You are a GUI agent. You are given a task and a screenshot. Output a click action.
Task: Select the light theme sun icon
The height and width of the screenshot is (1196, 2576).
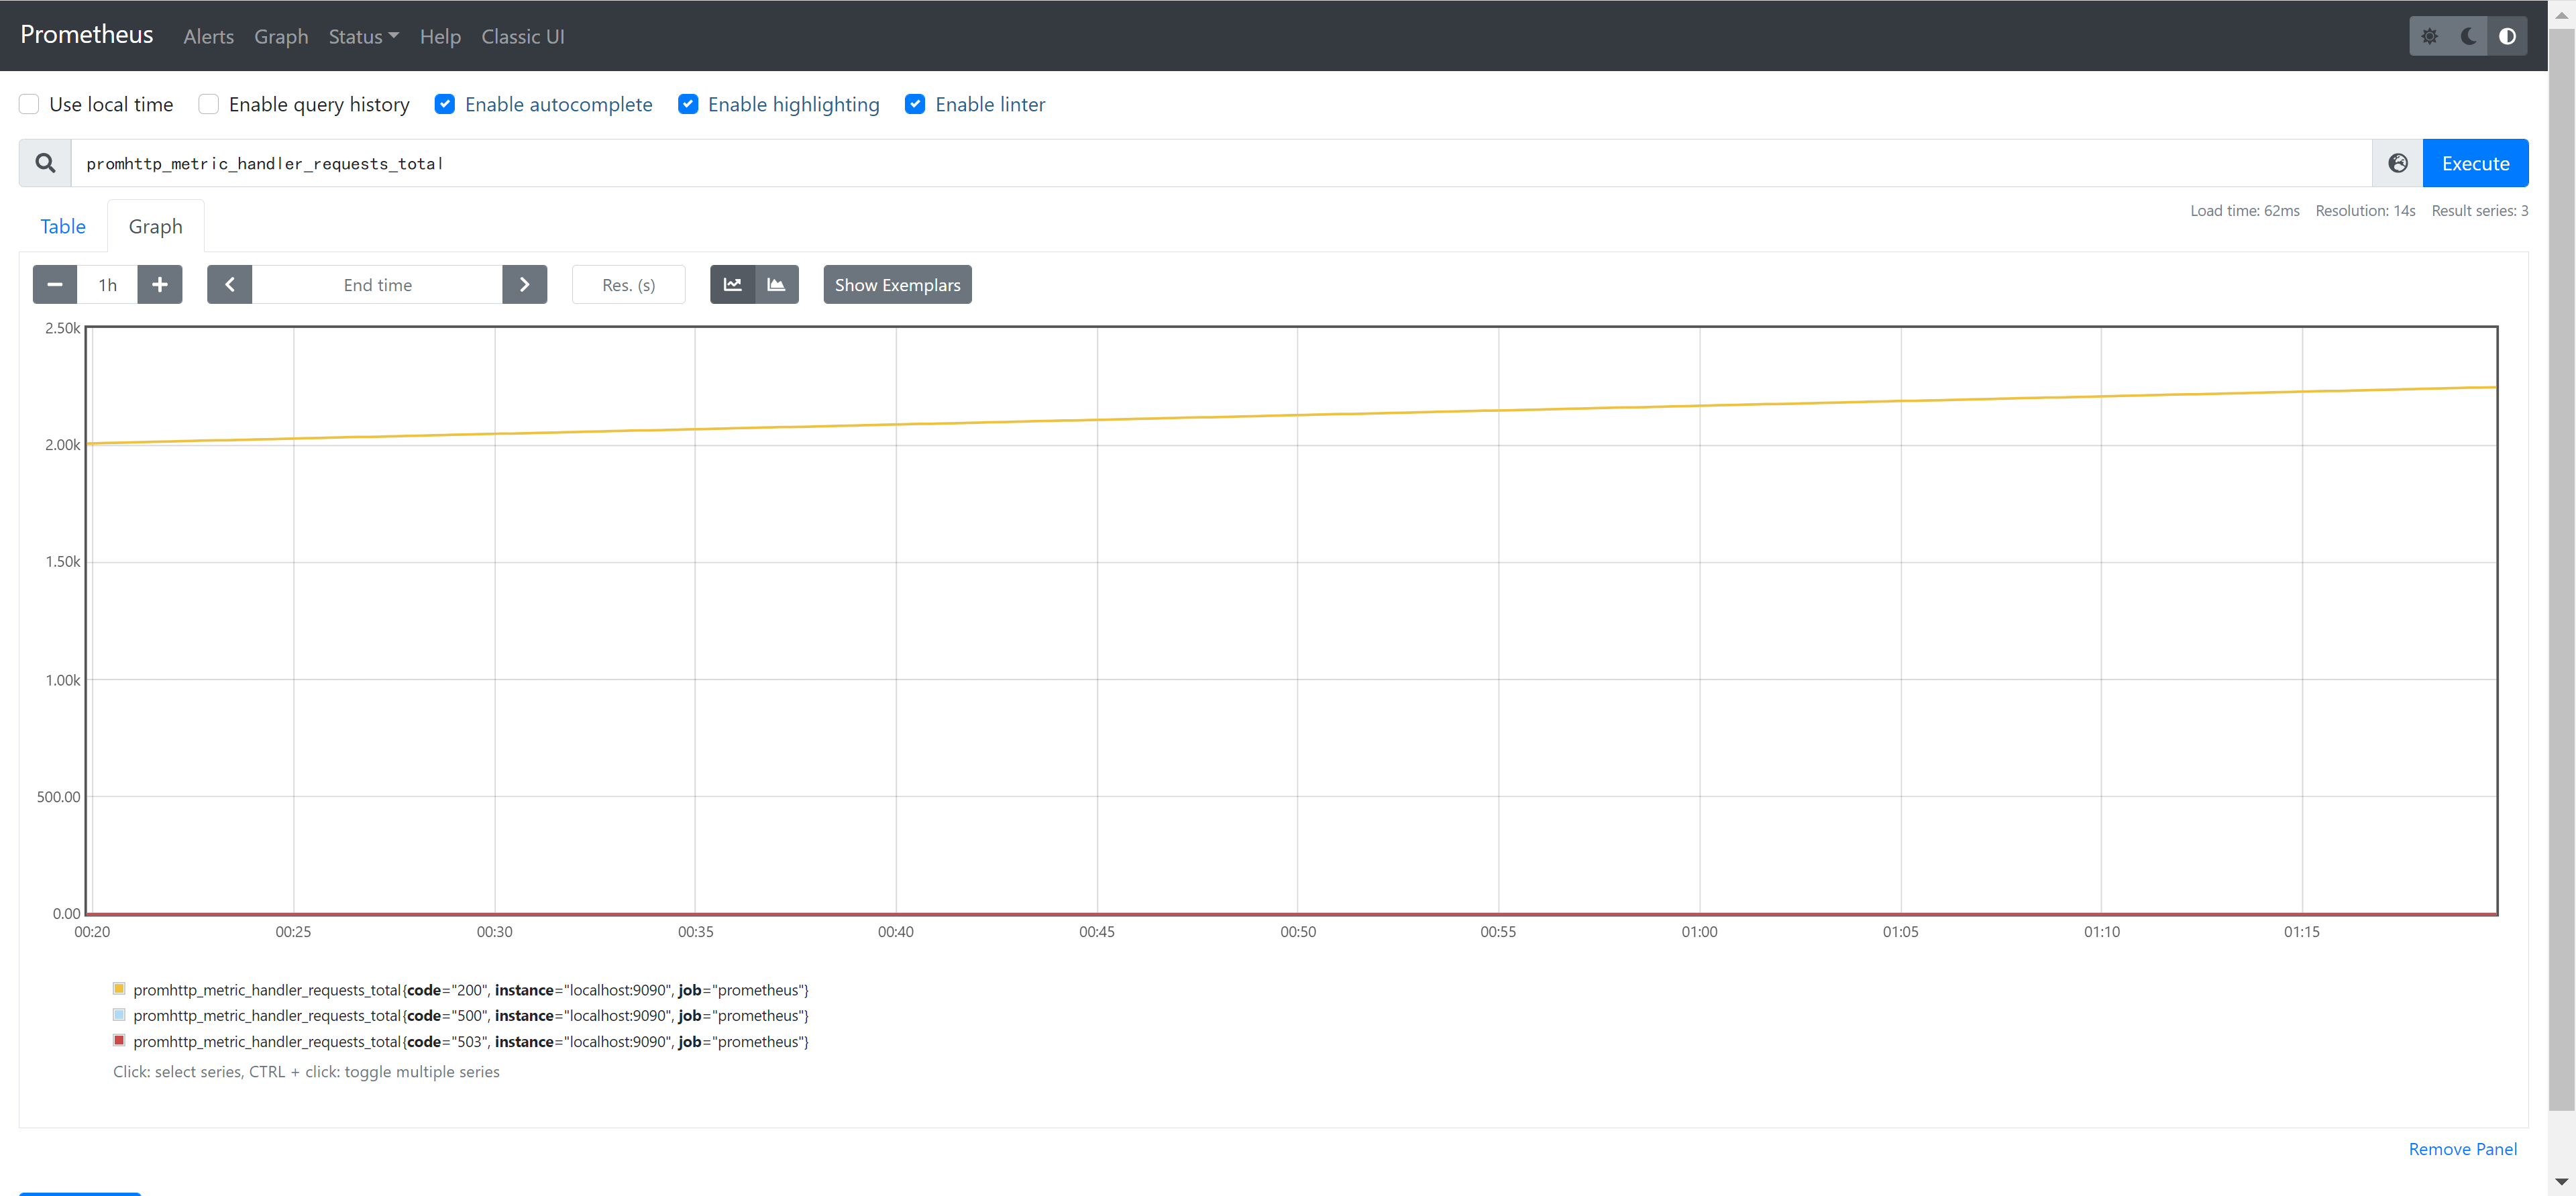tap(2429, 36)
